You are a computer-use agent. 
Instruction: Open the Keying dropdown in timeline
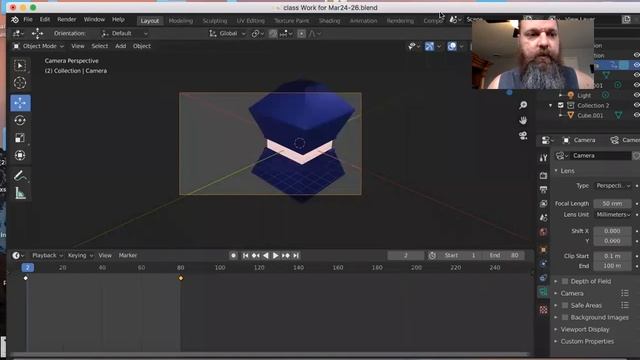[80, 256]
